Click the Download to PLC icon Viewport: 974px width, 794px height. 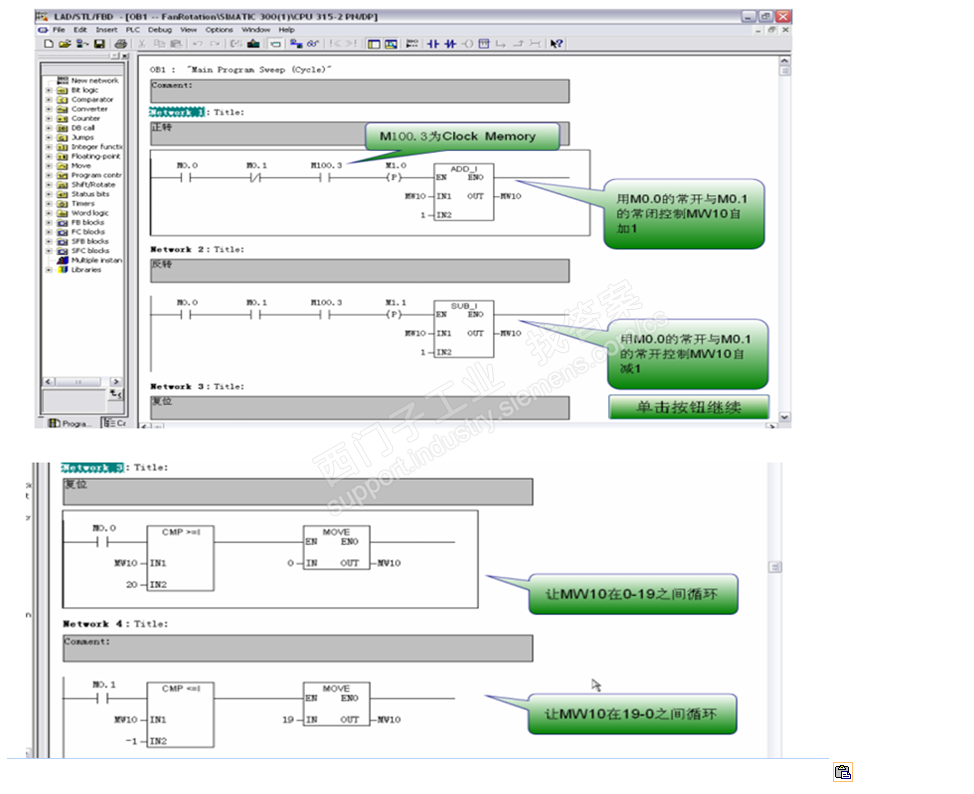(x=253, y=43)
